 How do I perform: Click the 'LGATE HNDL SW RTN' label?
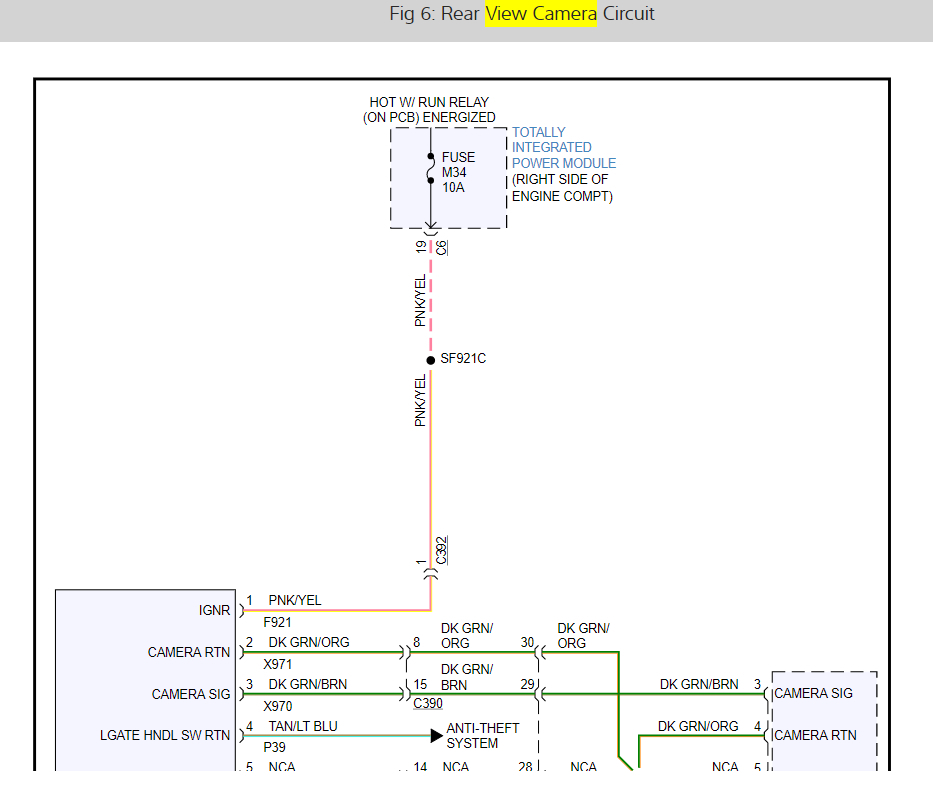point(165,736)
